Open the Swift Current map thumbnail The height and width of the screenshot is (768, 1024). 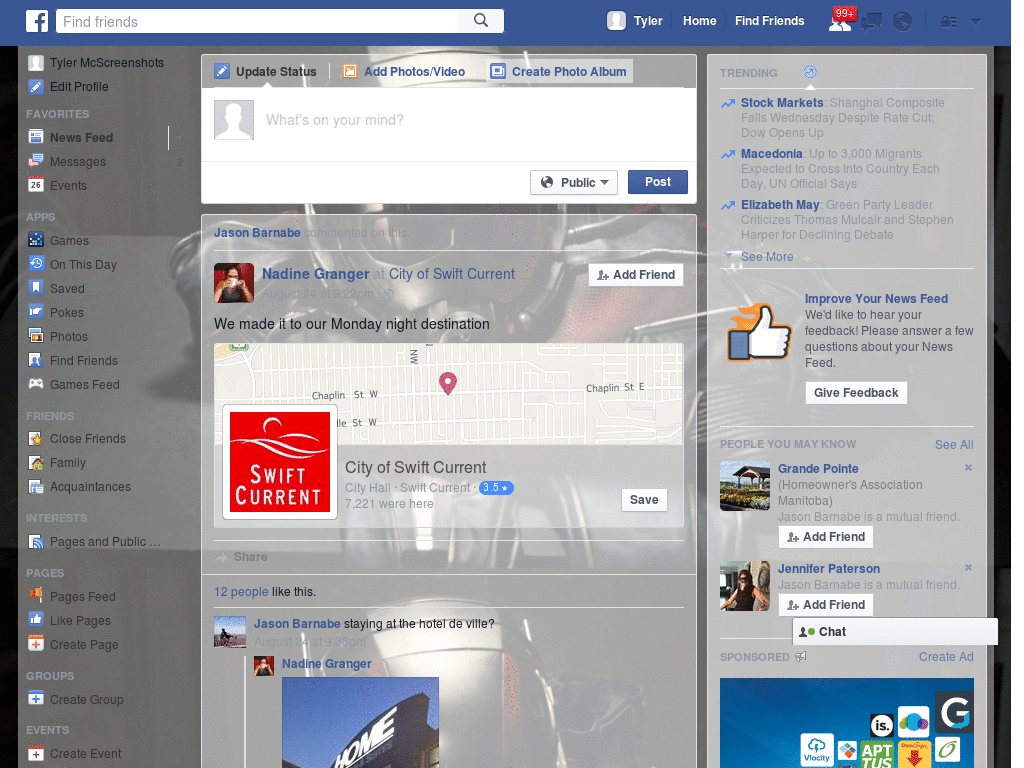[x=449, y=394]
